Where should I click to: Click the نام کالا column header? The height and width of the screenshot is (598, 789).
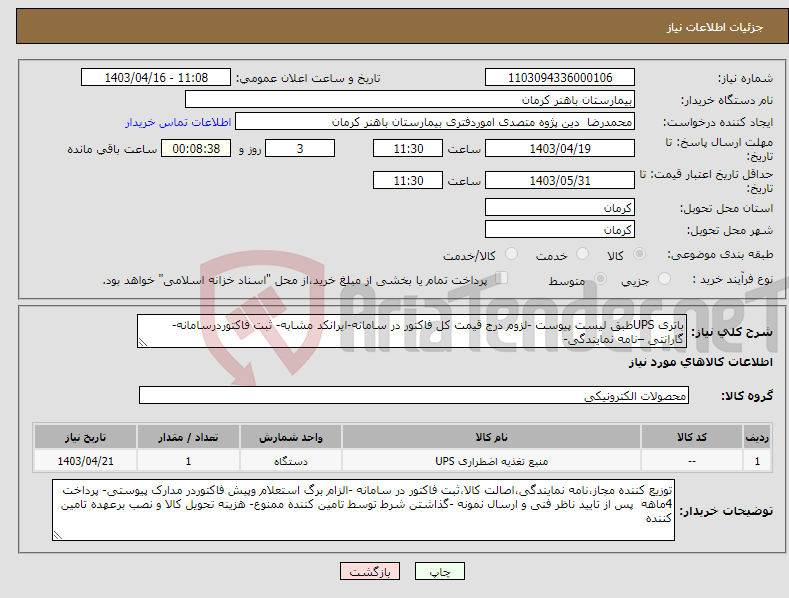point(491,437)
